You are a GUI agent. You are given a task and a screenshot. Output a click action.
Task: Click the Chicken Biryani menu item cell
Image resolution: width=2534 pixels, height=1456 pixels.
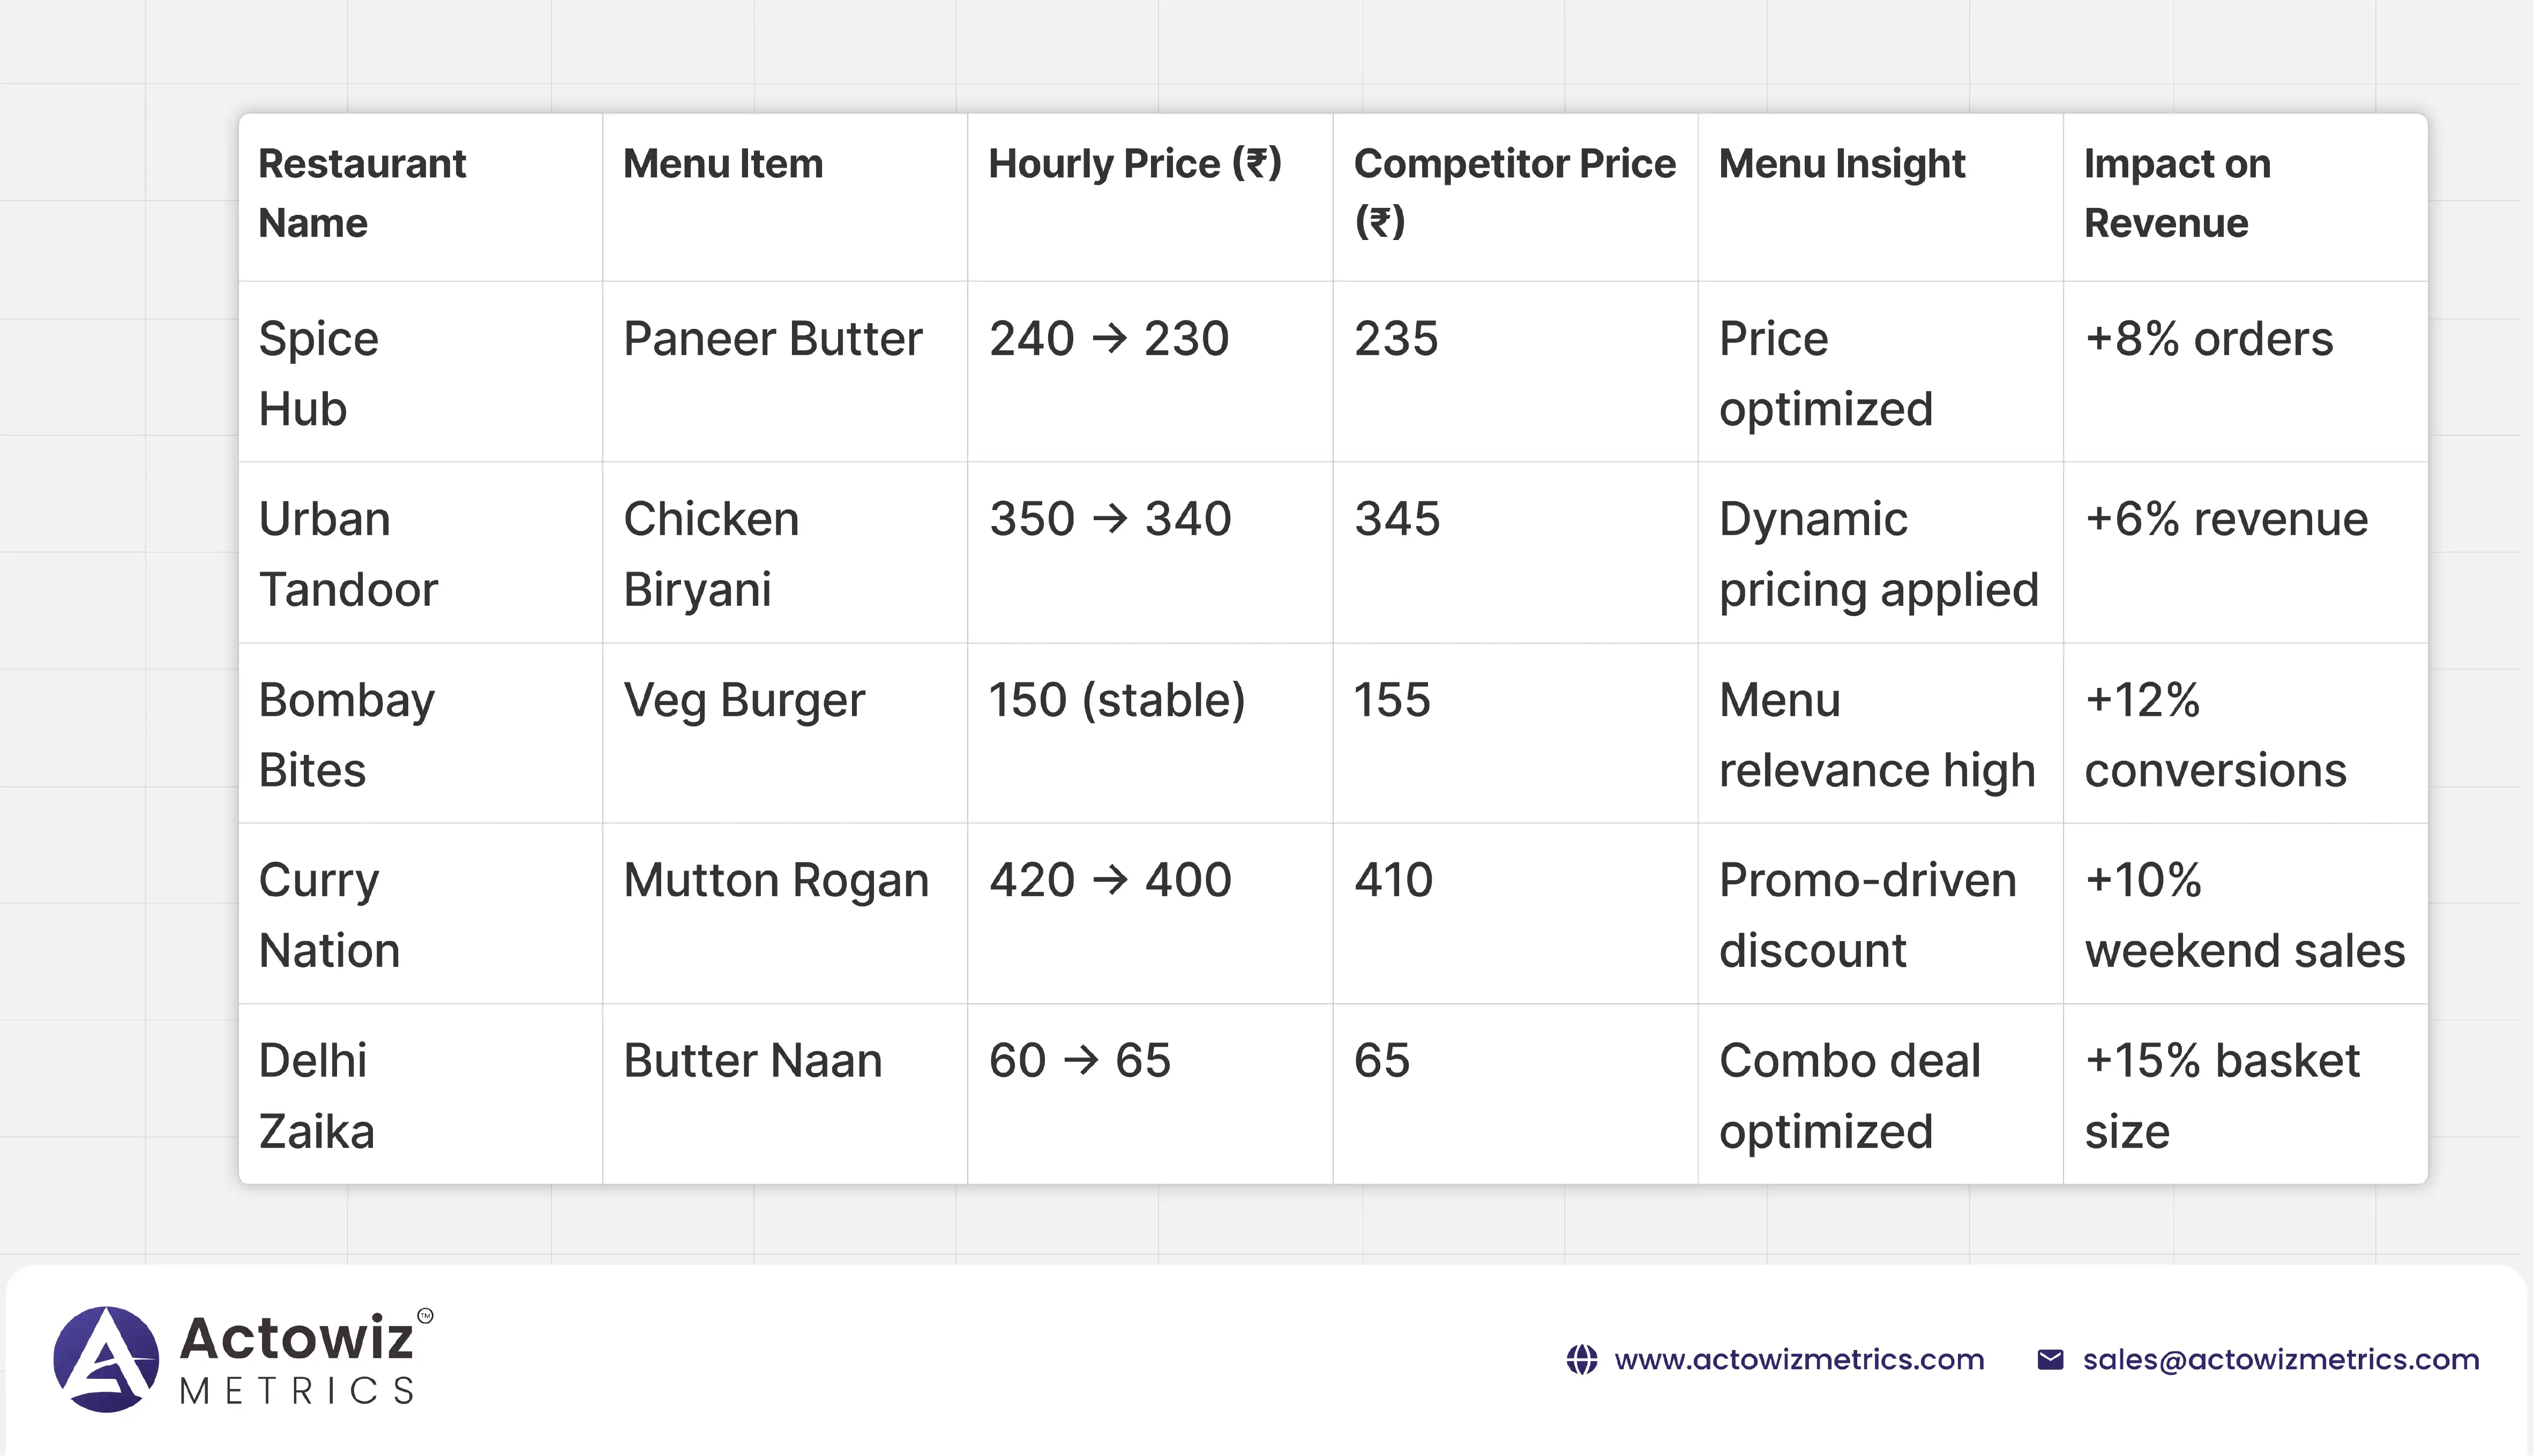(x=711, y=553)
